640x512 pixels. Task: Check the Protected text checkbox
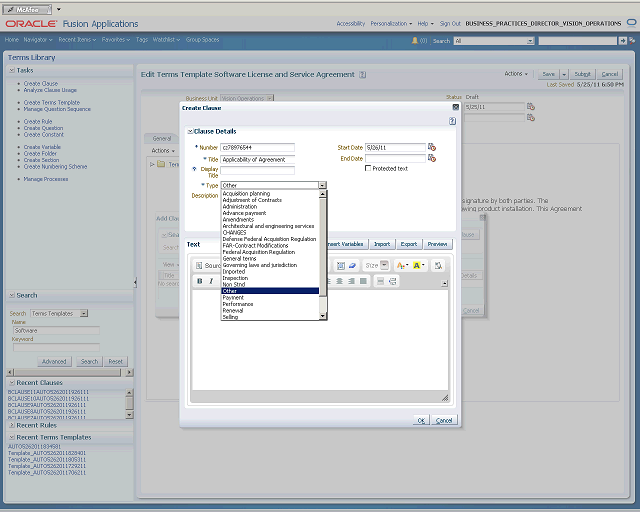click(368, 168)
